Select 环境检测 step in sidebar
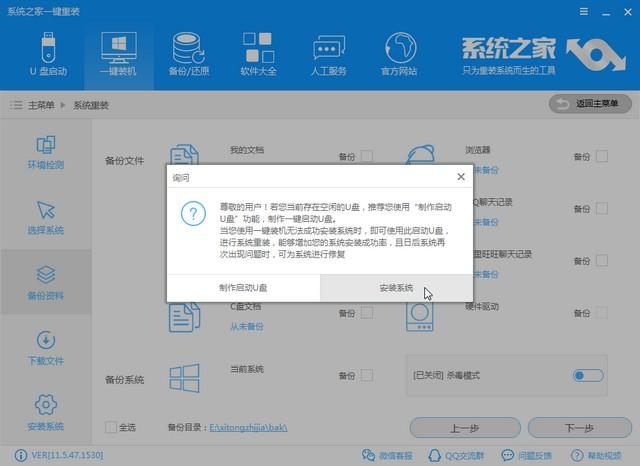This screenshot has width=640, height=466. (x=46, y=152)
